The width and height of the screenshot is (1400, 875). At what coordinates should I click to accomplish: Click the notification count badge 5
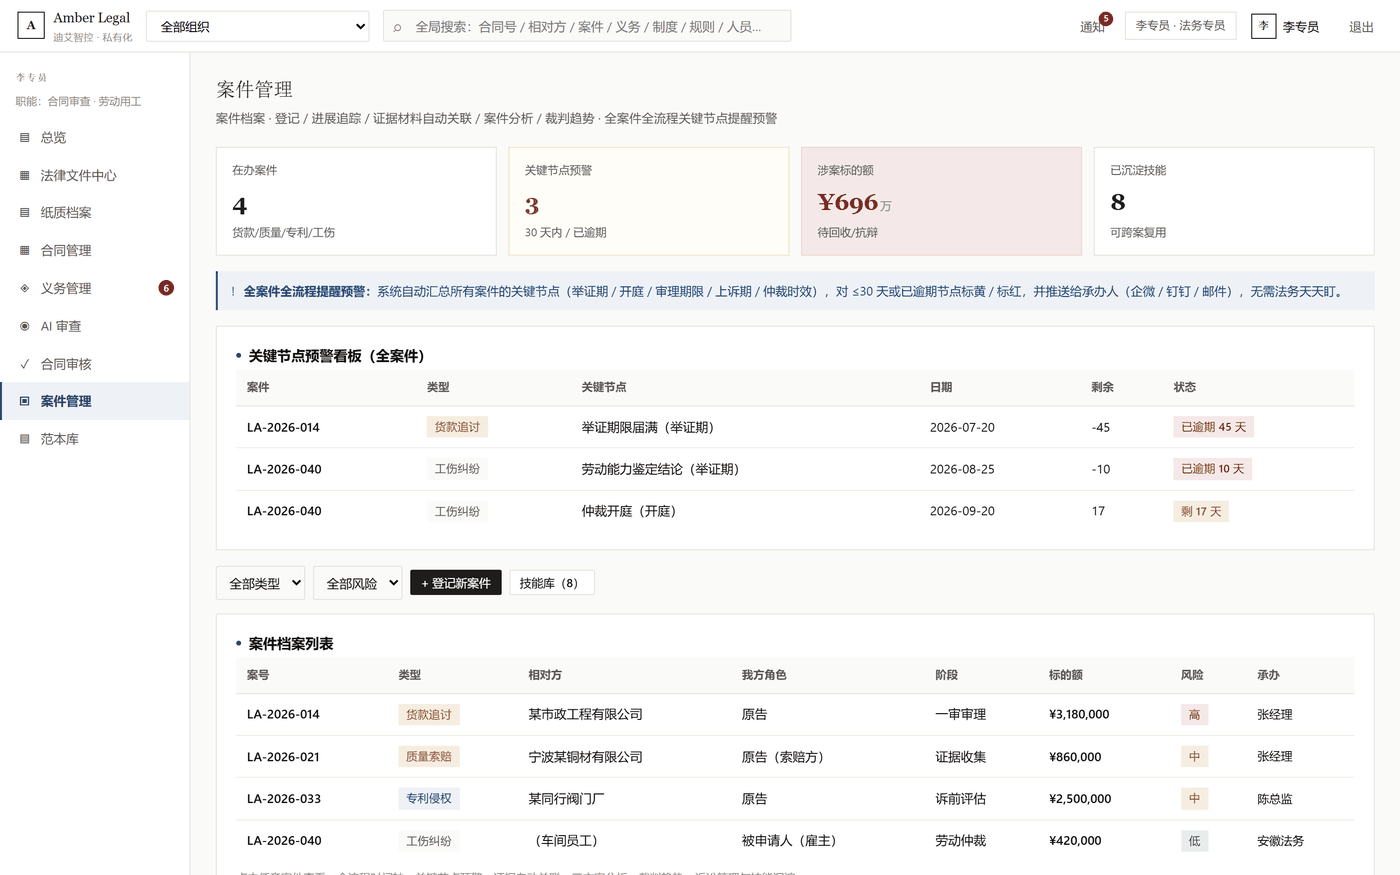click(x=1106, y=18)
